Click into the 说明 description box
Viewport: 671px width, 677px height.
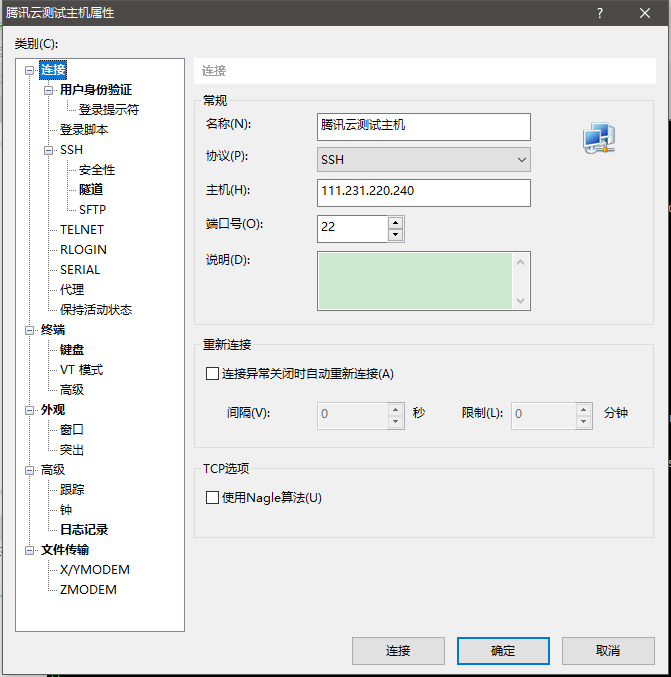(x=415, y=281)
